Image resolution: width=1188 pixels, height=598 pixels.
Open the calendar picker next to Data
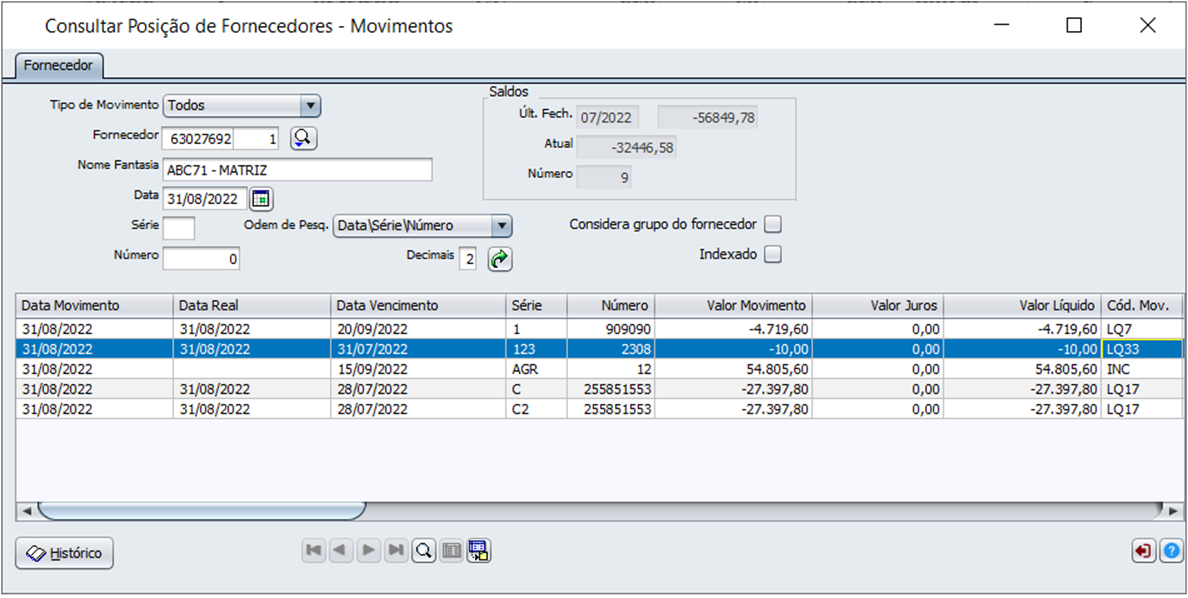point(261,199)
